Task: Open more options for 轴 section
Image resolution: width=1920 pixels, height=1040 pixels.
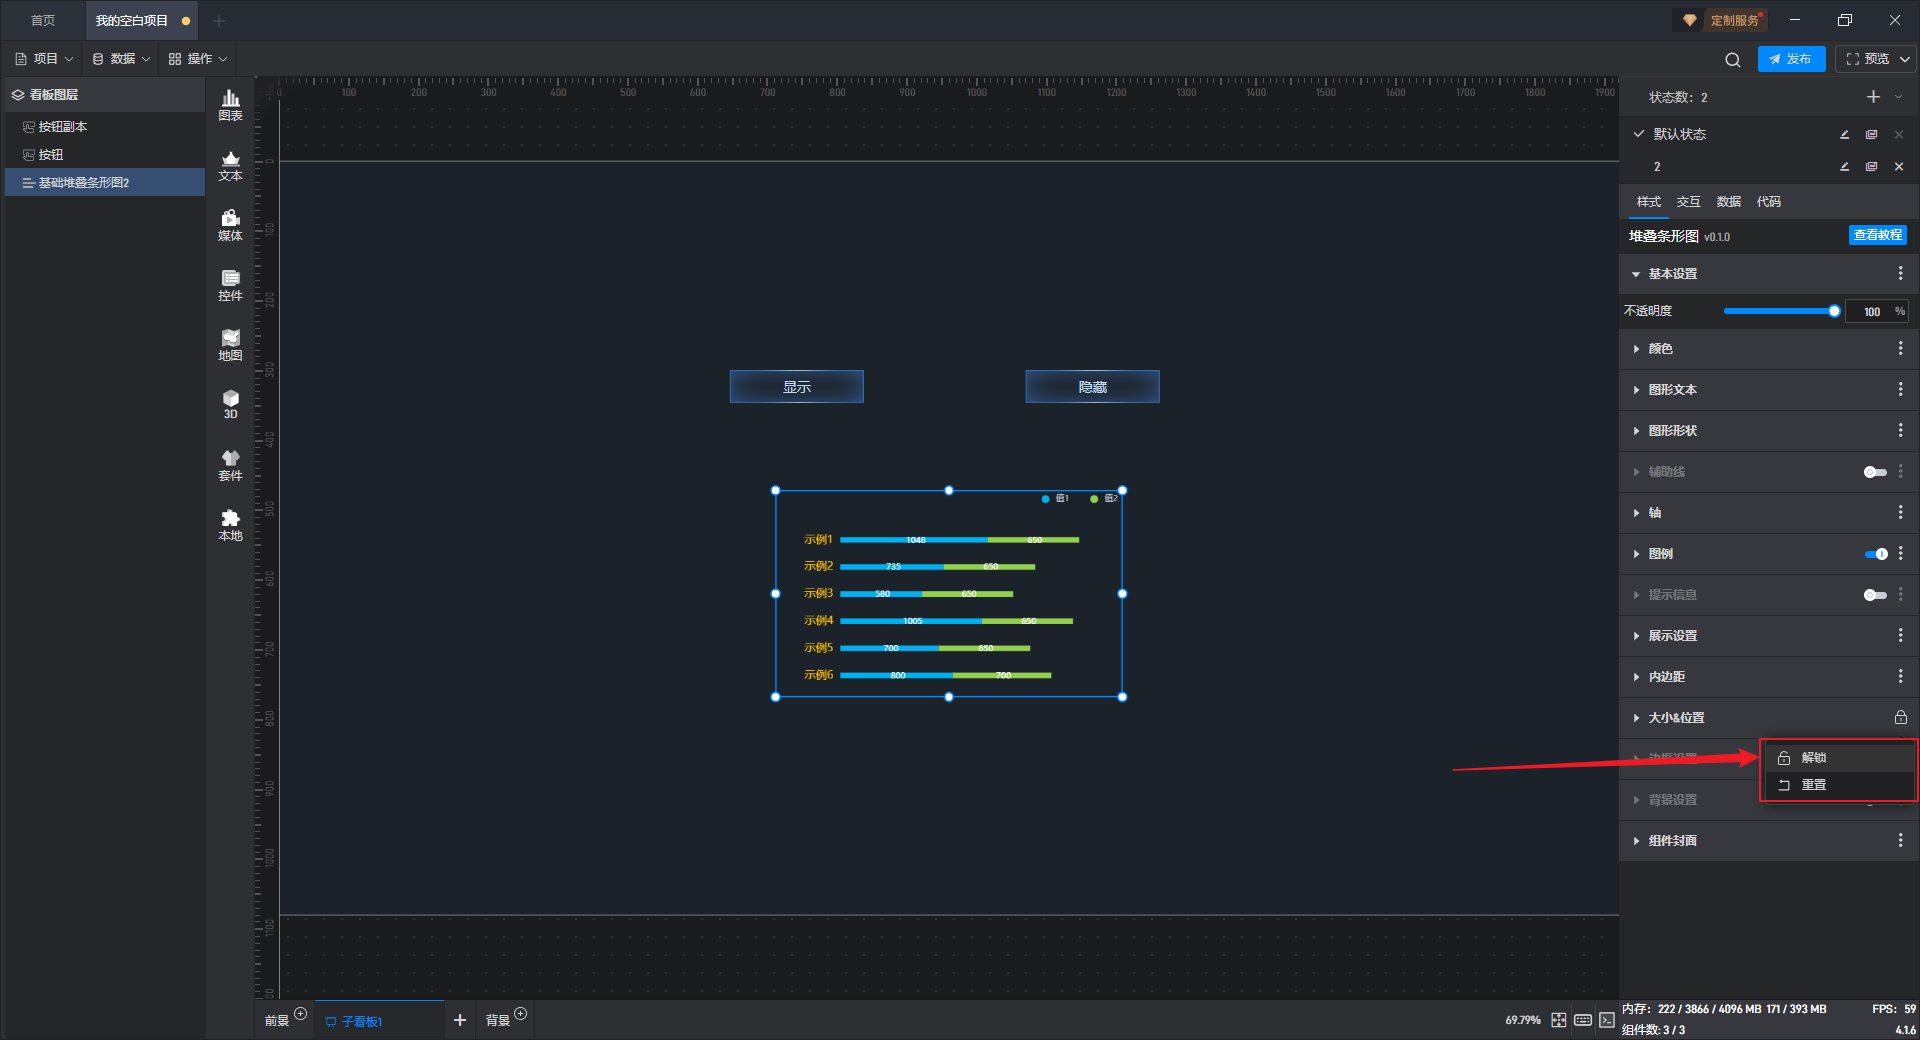Action: (1900, 512)
